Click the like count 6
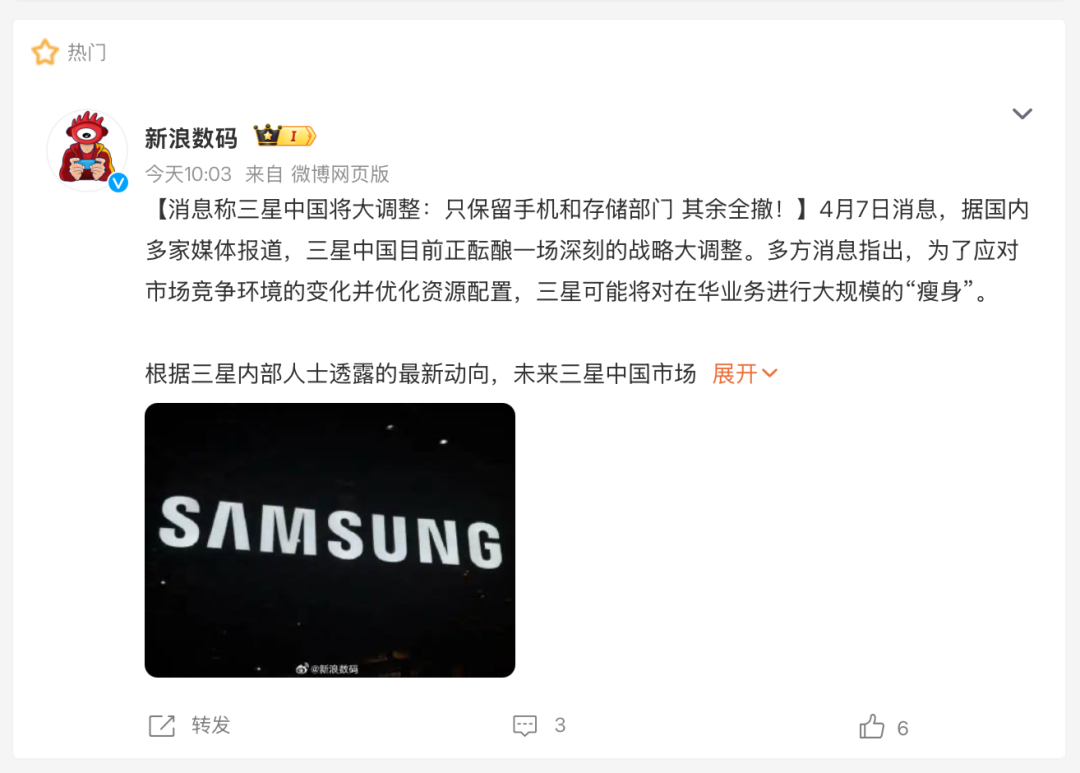Viewport: 1080px width, 773px height. tap(902, 728)
